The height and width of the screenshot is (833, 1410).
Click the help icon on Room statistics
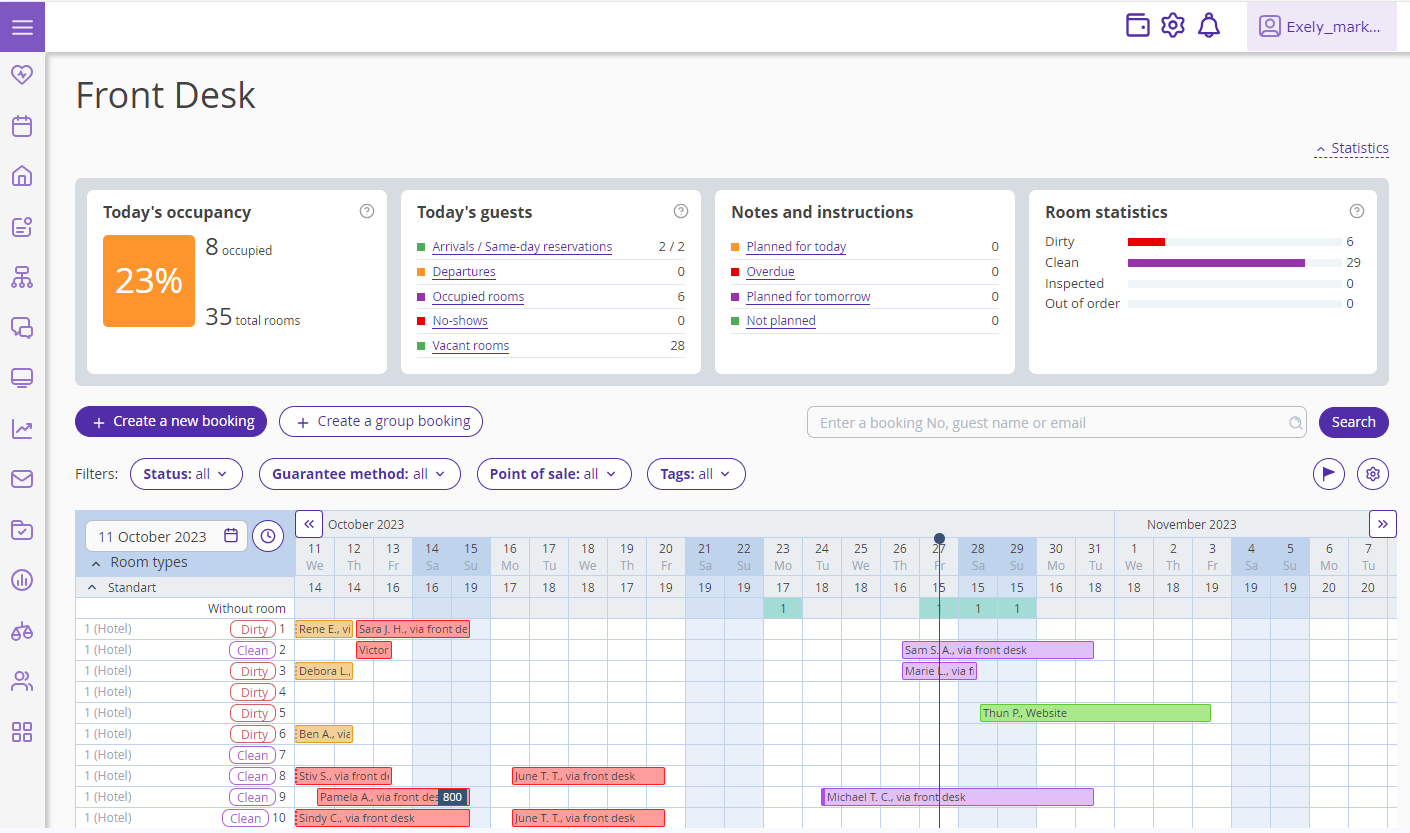[x=1357, y=211]
